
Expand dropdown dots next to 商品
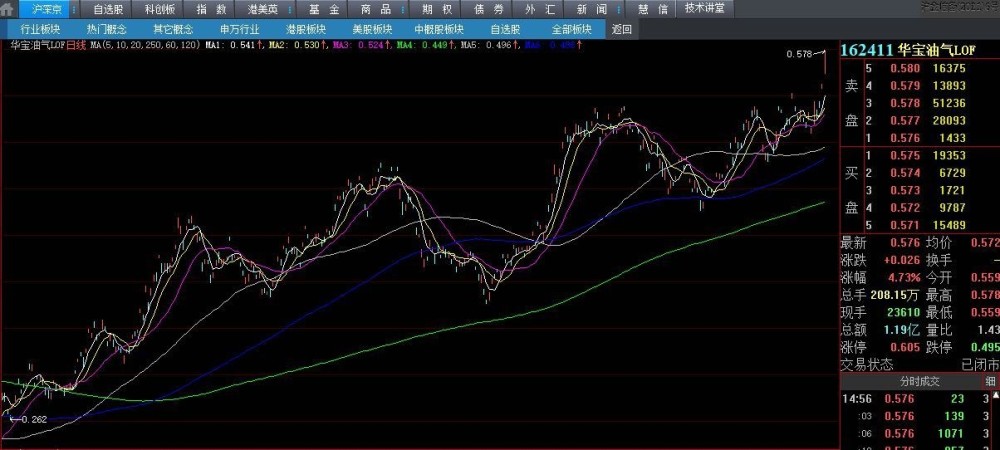[x=403, y=10]
